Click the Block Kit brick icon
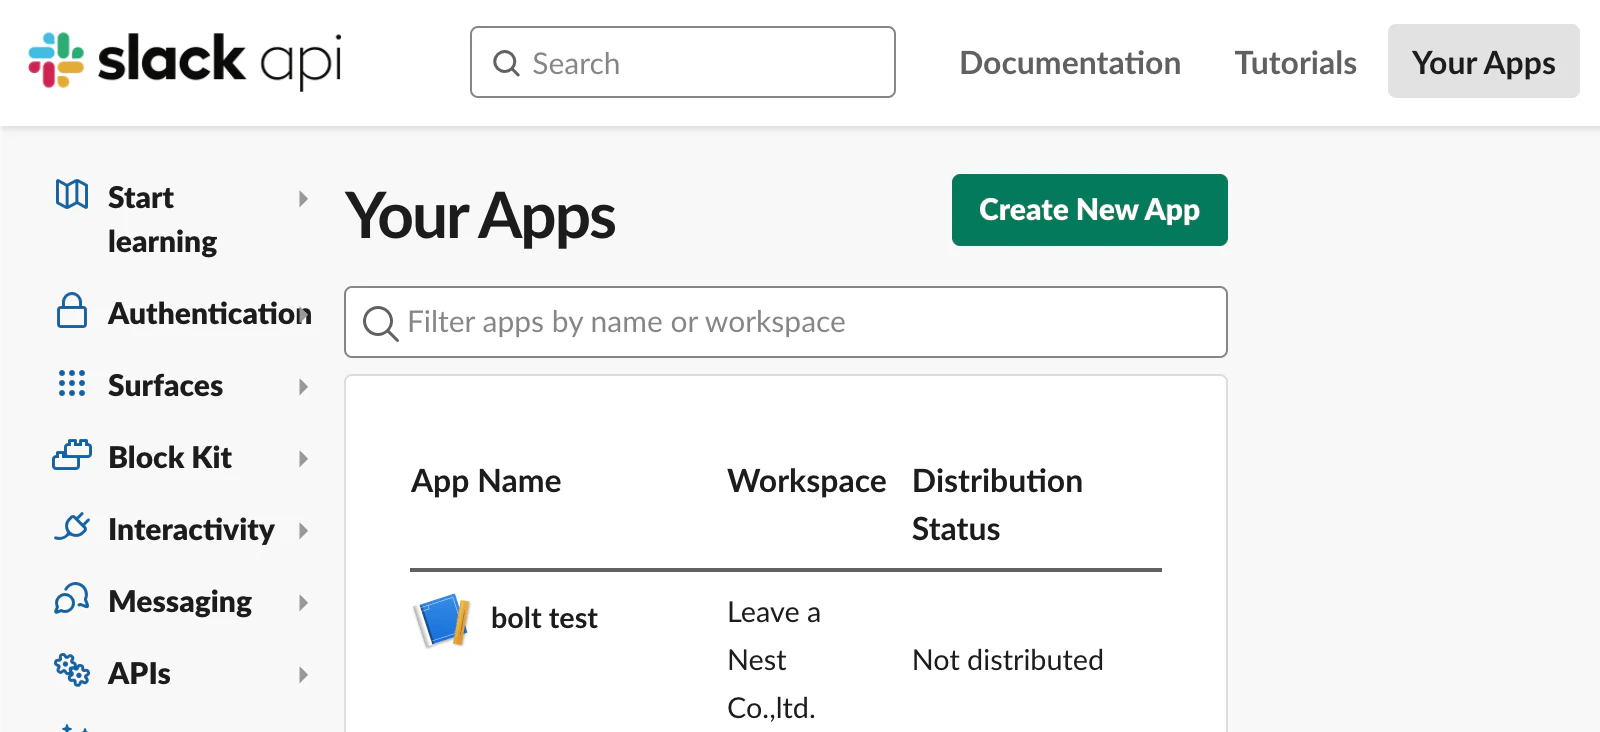 [72, 455]
